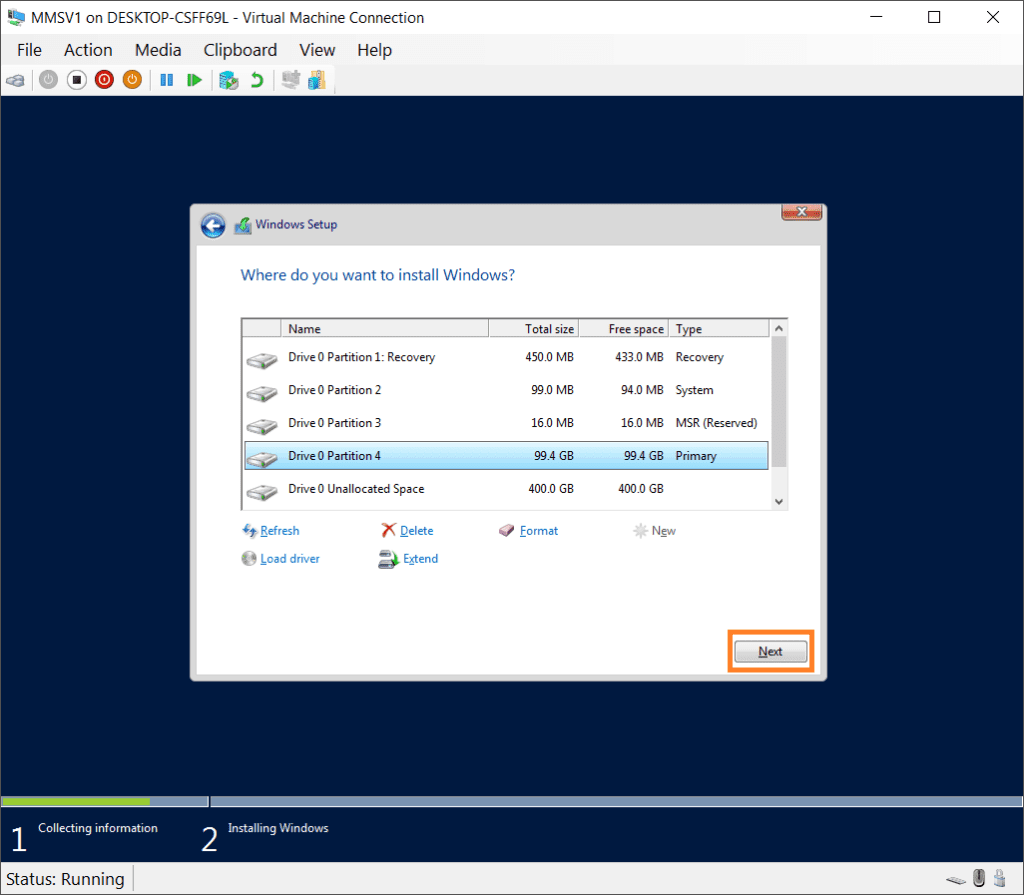Screen dimensions: 1024x895
Task: Send Ctrl+Alt+Del using the toolbar icon
Action: pos(16,80)
